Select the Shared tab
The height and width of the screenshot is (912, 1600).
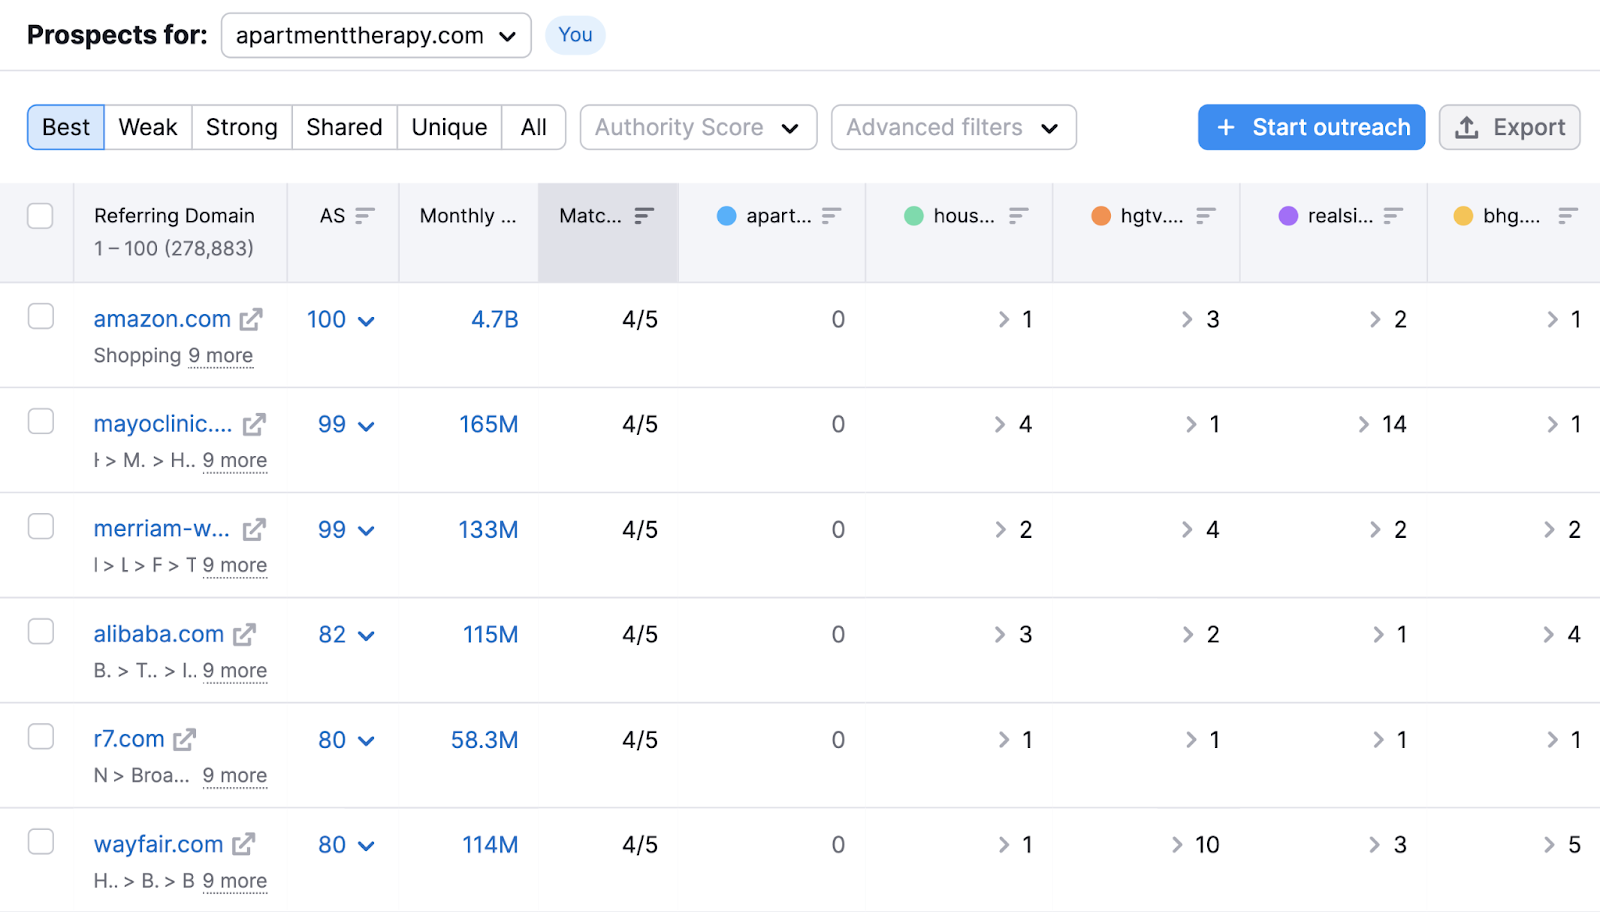click(x=344, y=127)
